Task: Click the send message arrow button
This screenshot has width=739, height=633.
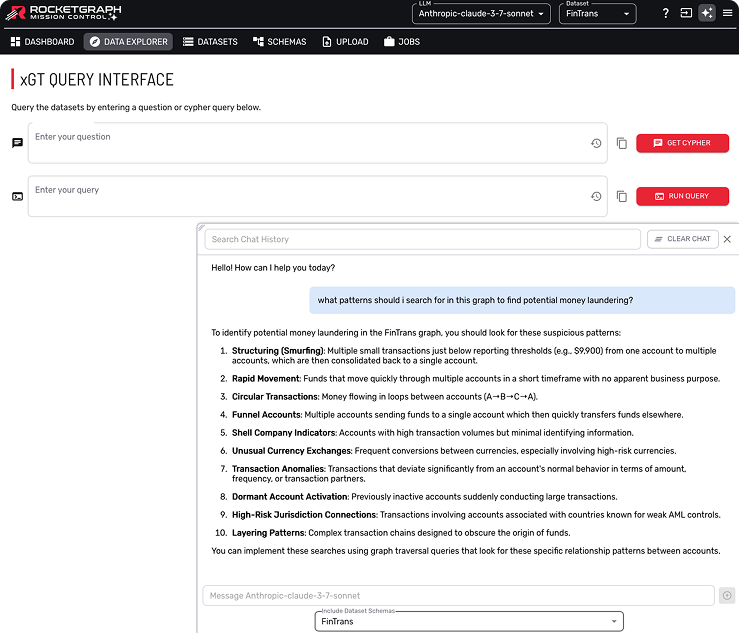Action: click(x=727, y=596)
